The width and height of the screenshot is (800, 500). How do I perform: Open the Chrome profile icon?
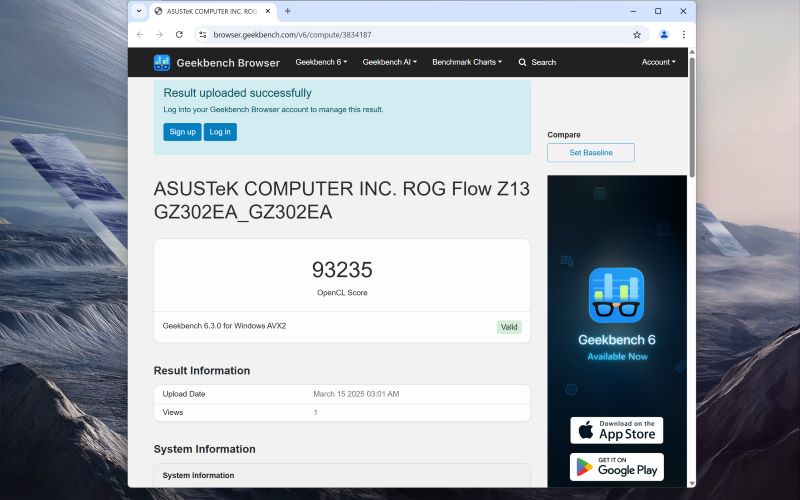pos(664,35)
